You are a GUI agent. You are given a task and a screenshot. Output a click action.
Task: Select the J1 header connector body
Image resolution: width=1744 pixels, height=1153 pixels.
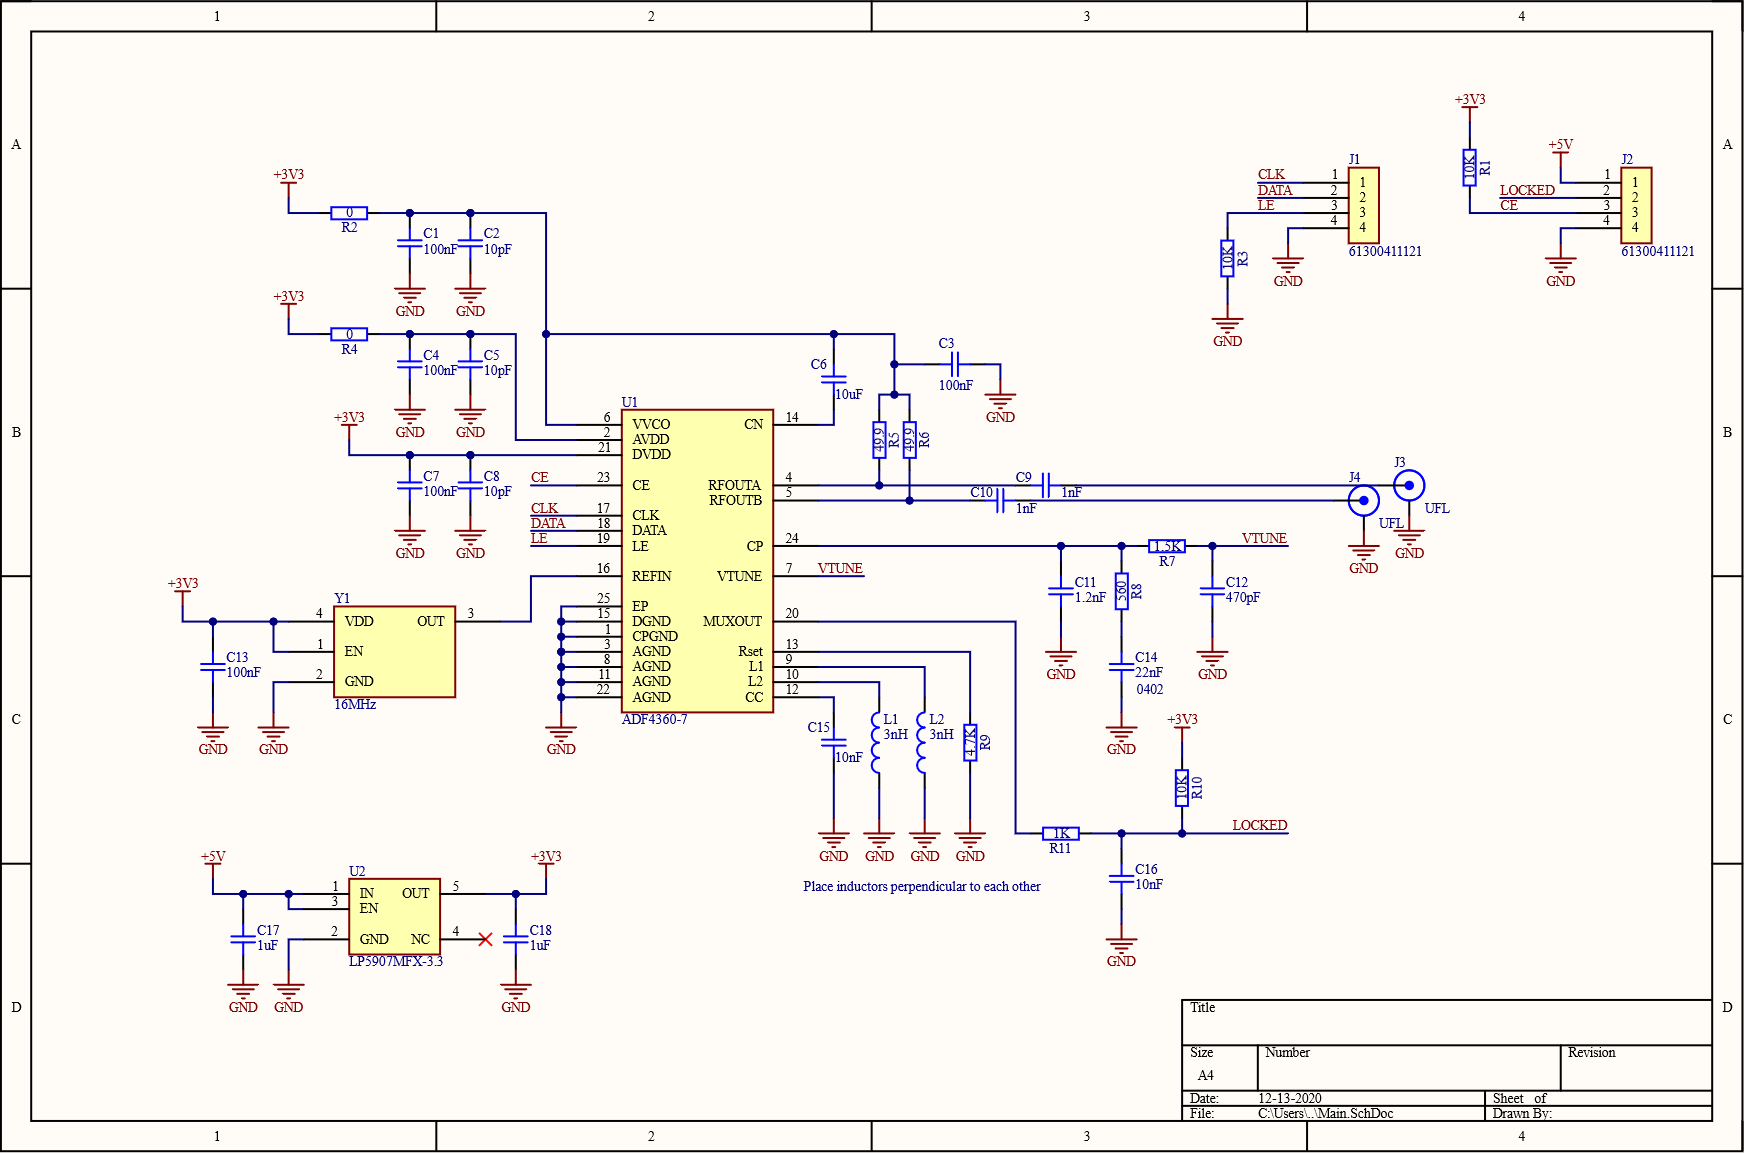click(1363, 205)
